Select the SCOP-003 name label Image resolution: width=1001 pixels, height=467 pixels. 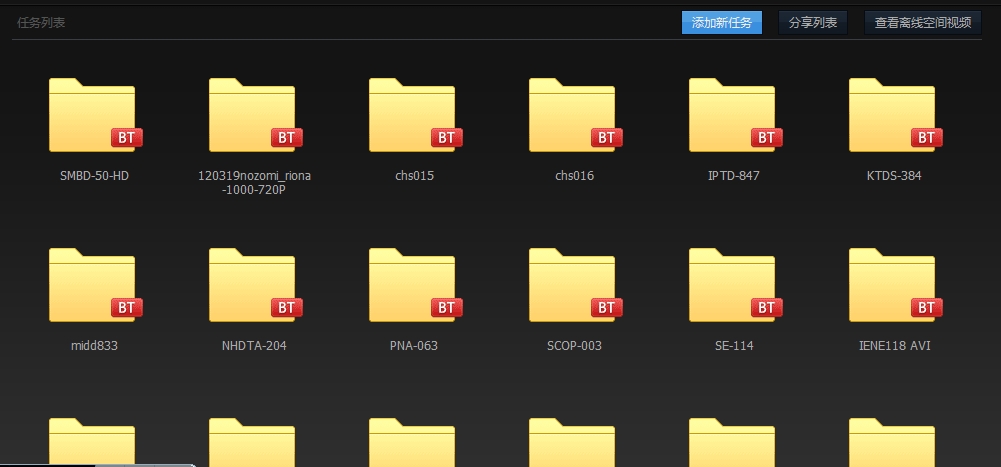pyautogui.click(x=575, y=346)
